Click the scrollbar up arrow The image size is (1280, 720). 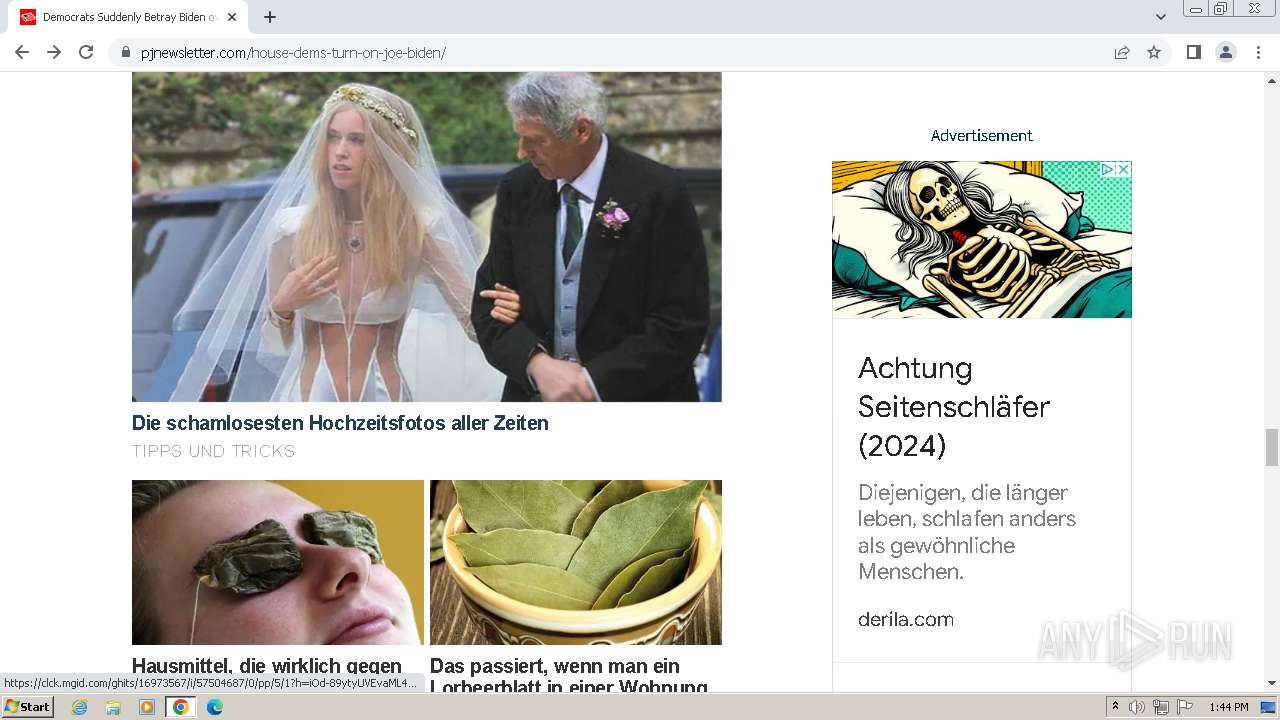(1272, 80)
